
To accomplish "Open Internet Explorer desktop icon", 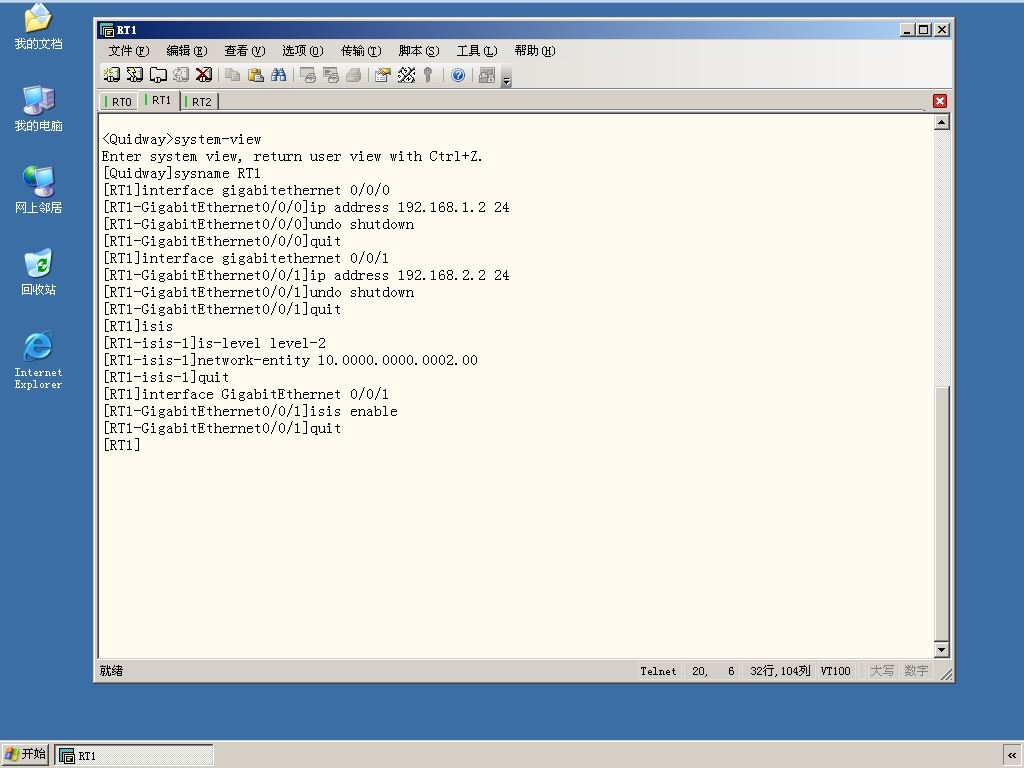I will tap(39, 360).
